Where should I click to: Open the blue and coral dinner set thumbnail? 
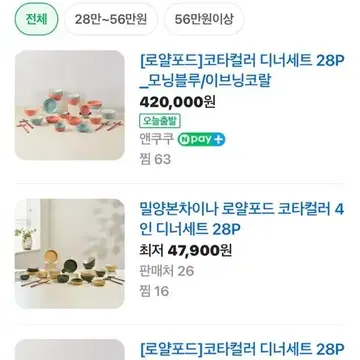coord(70,105)
